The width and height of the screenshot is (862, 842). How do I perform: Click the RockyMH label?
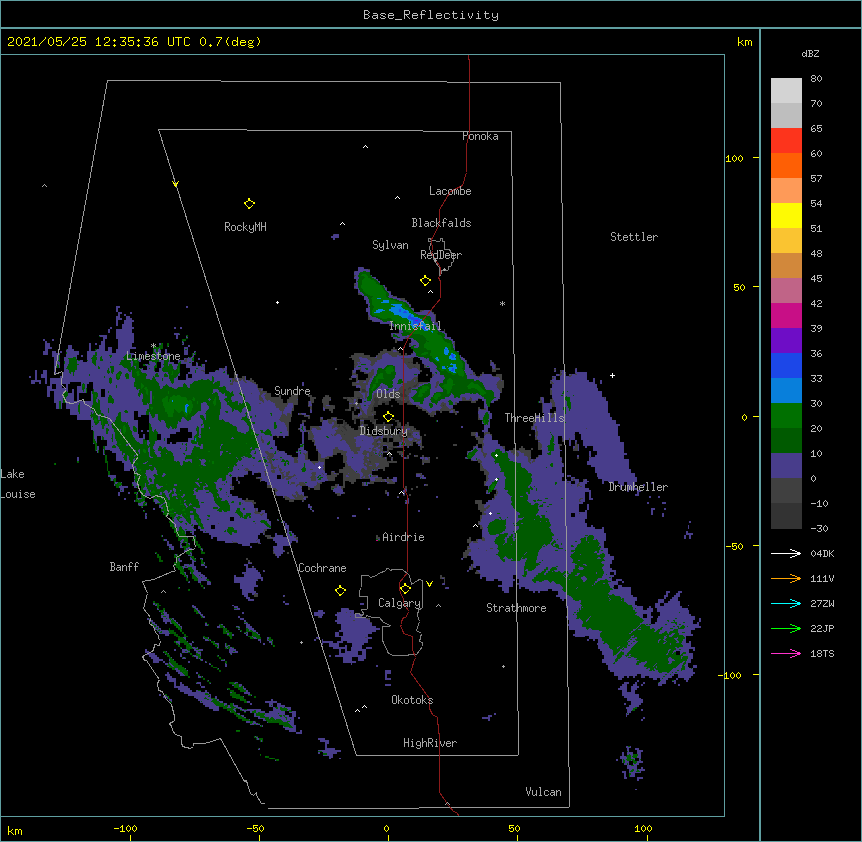coord(245,226)
